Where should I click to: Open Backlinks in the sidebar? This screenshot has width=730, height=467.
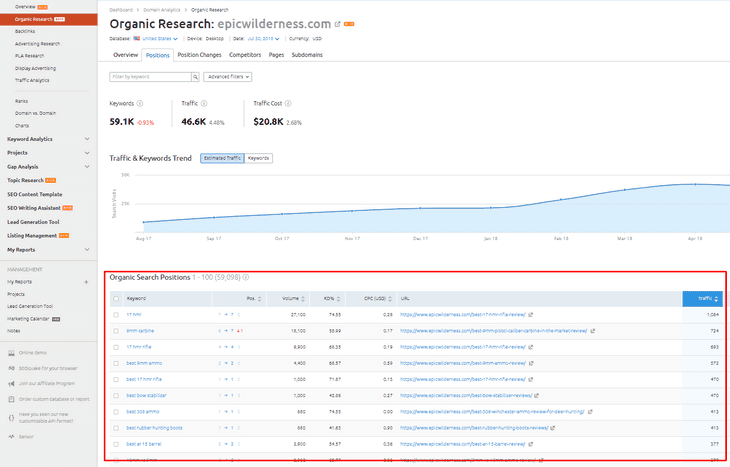point(25,31)
